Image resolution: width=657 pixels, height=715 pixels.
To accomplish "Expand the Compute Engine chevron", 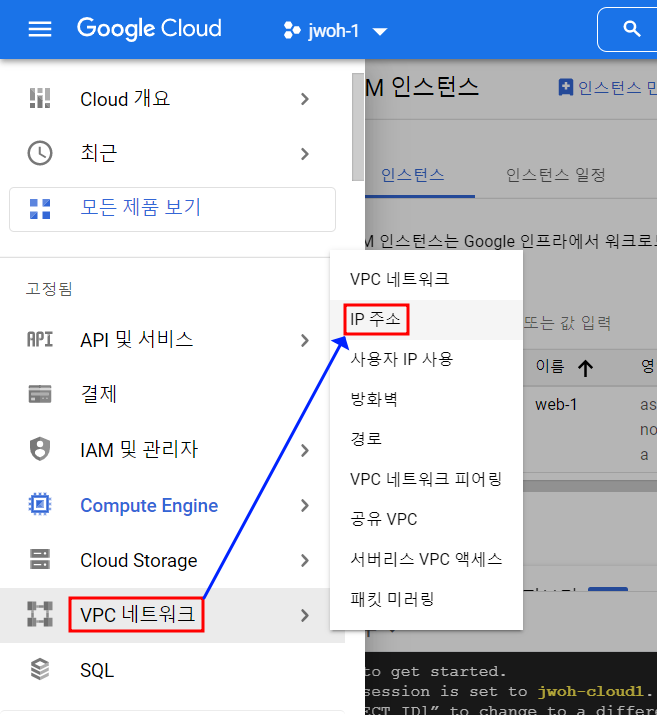I will pyautogui.click(x=305, y=505).
